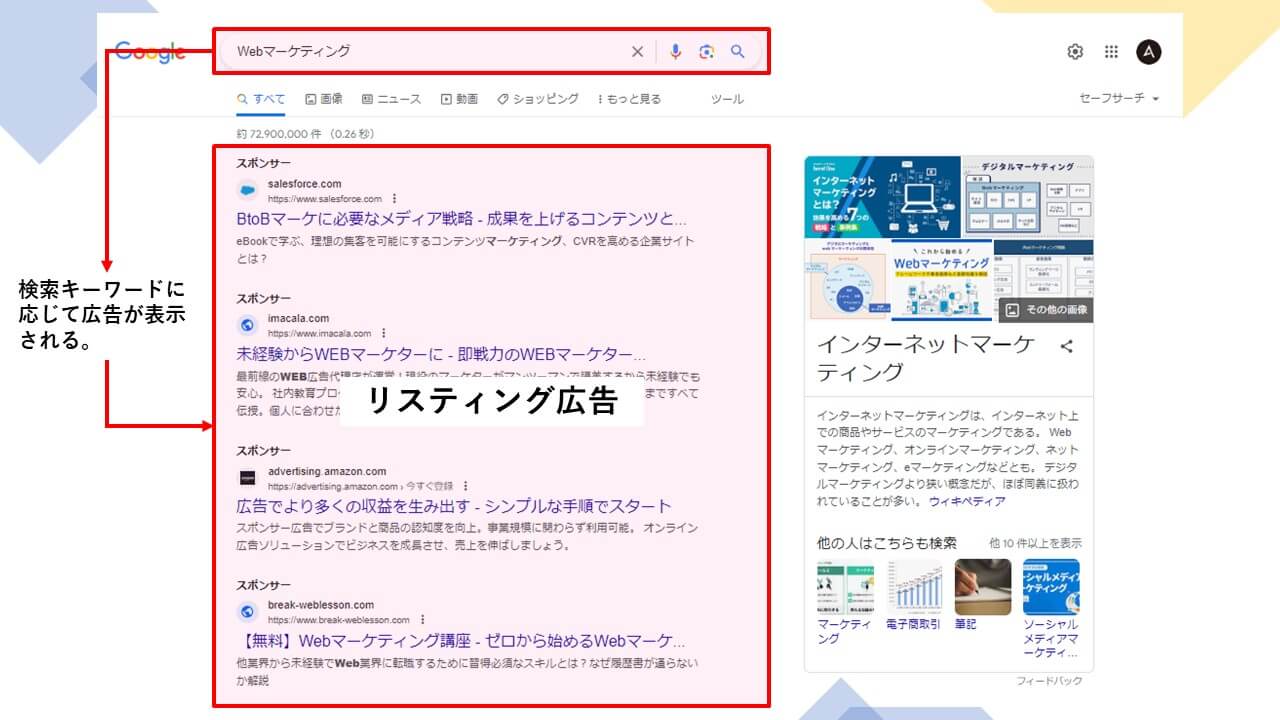Screen dimensions: 1280x720
Task: Click the salesforce cloud favicon
Action: tap(247, 191)
